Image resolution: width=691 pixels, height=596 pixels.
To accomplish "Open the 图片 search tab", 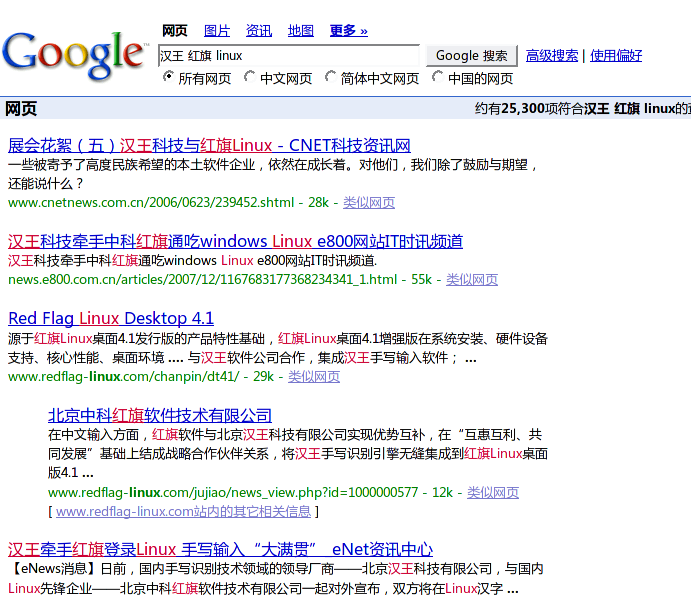I will point(217,31).
